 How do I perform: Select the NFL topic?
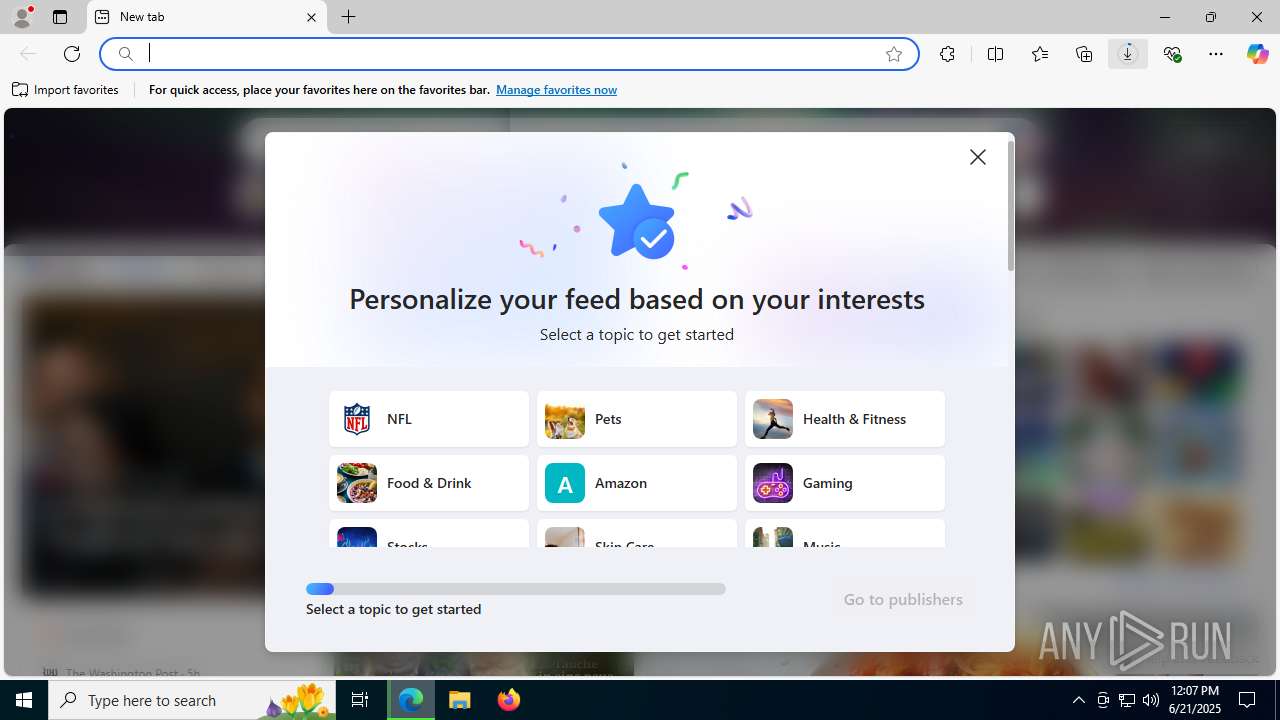pos(429,419)
